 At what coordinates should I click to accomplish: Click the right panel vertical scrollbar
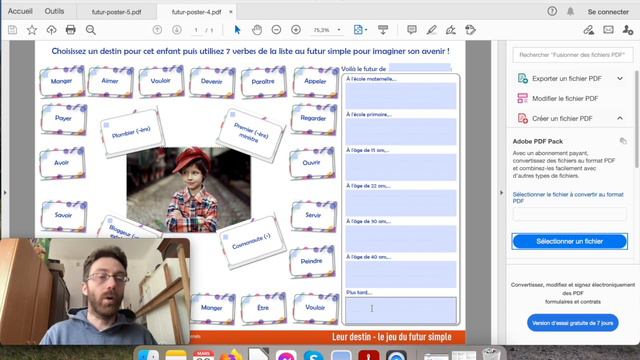click(x=637, y=119)
